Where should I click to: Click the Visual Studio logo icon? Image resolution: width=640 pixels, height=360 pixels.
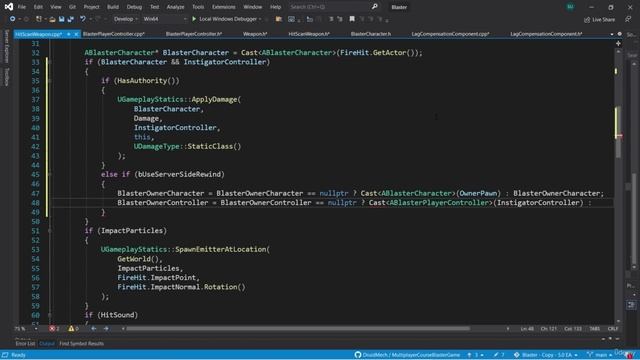(x=9, y=7)
